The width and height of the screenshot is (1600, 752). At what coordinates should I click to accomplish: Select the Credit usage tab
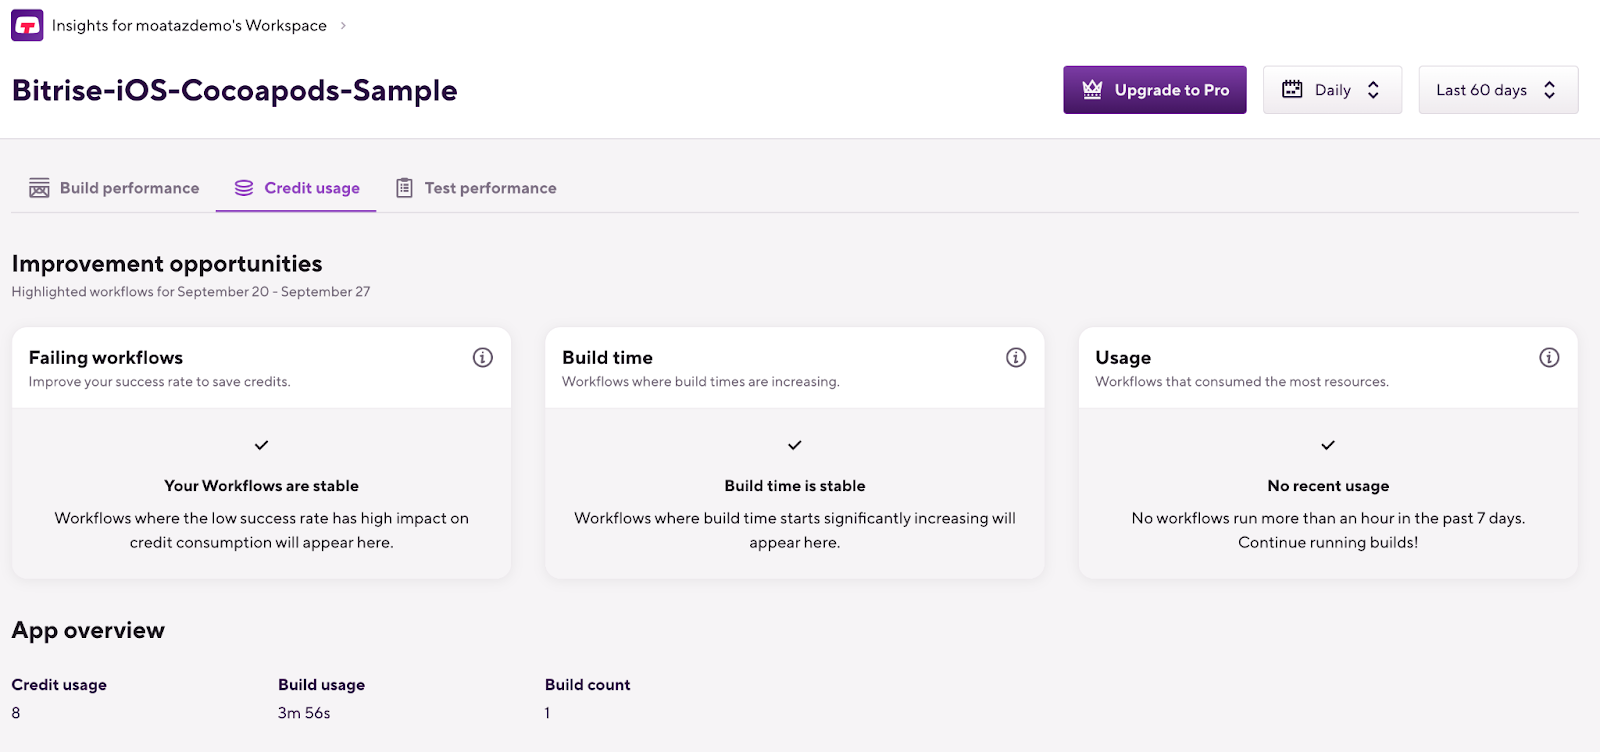296,188
